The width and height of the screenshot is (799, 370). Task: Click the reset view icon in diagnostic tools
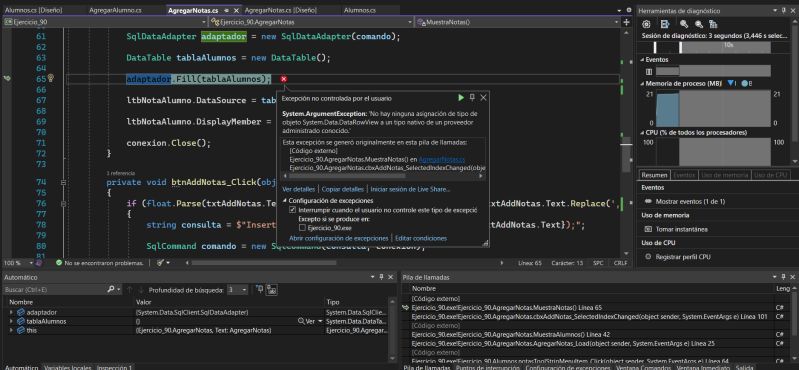coord(713,24)
